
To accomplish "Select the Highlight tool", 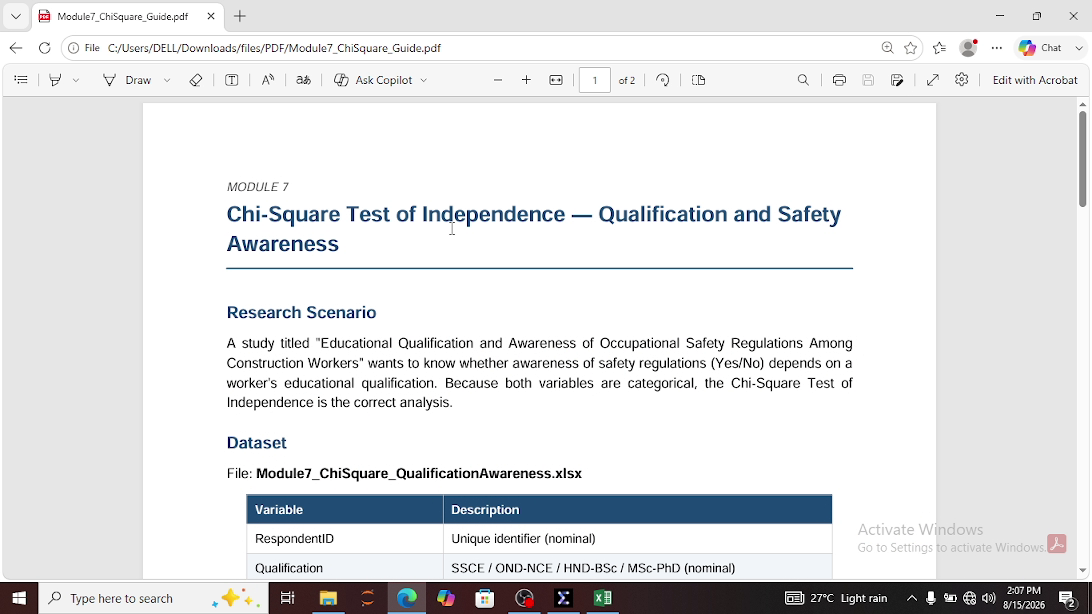I will 55,80.
